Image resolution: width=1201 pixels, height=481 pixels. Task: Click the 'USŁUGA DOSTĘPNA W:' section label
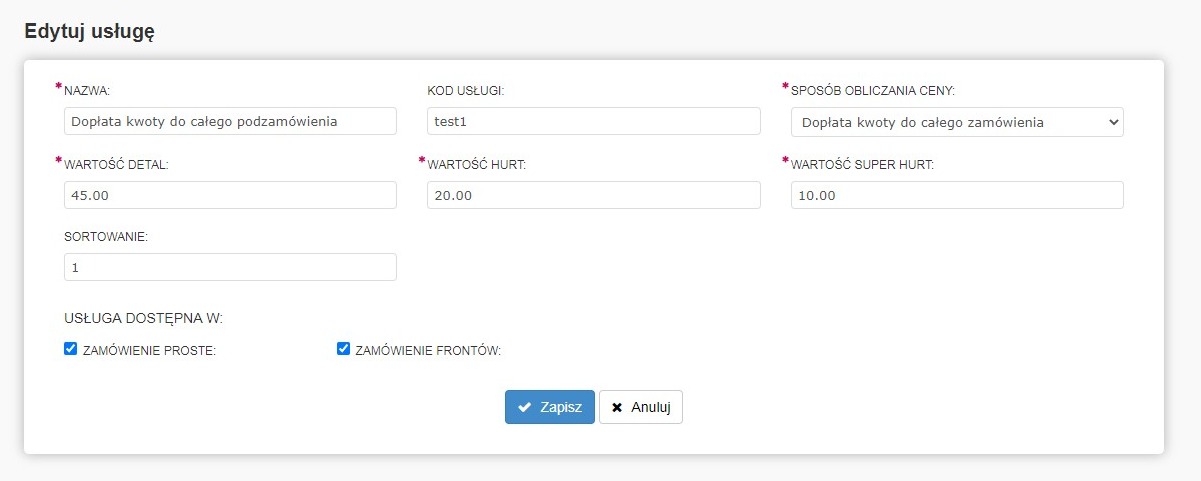[x=143, y=319]
